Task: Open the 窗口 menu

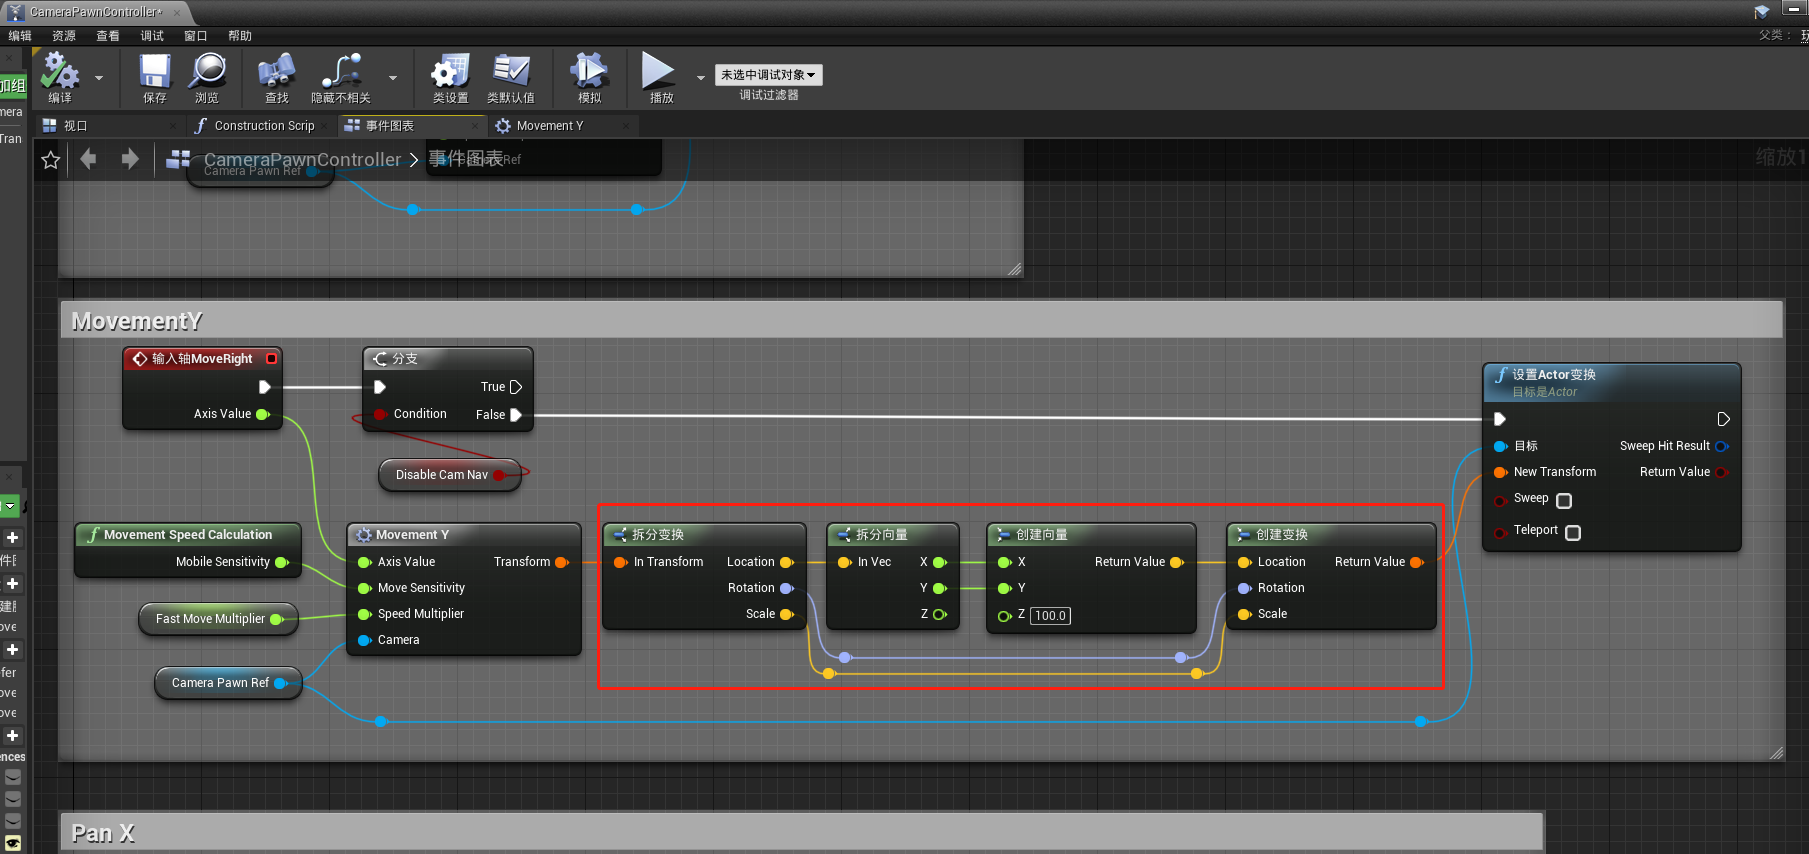Action: pos(196,36)
